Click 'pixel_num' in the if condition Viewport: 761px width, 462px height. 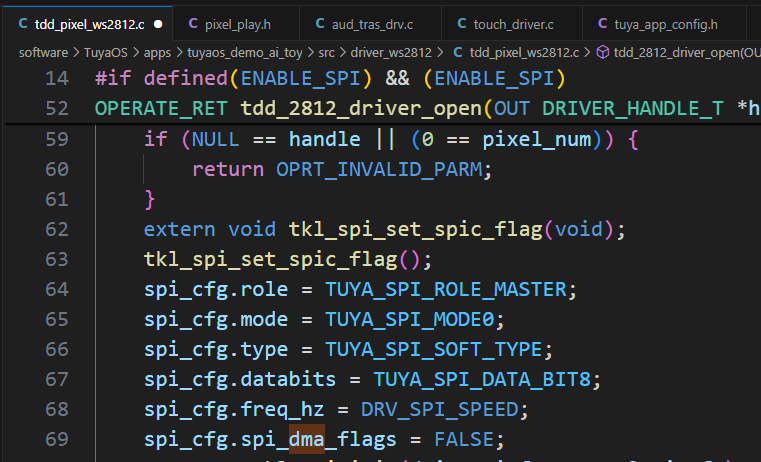[x=537, y=140]
